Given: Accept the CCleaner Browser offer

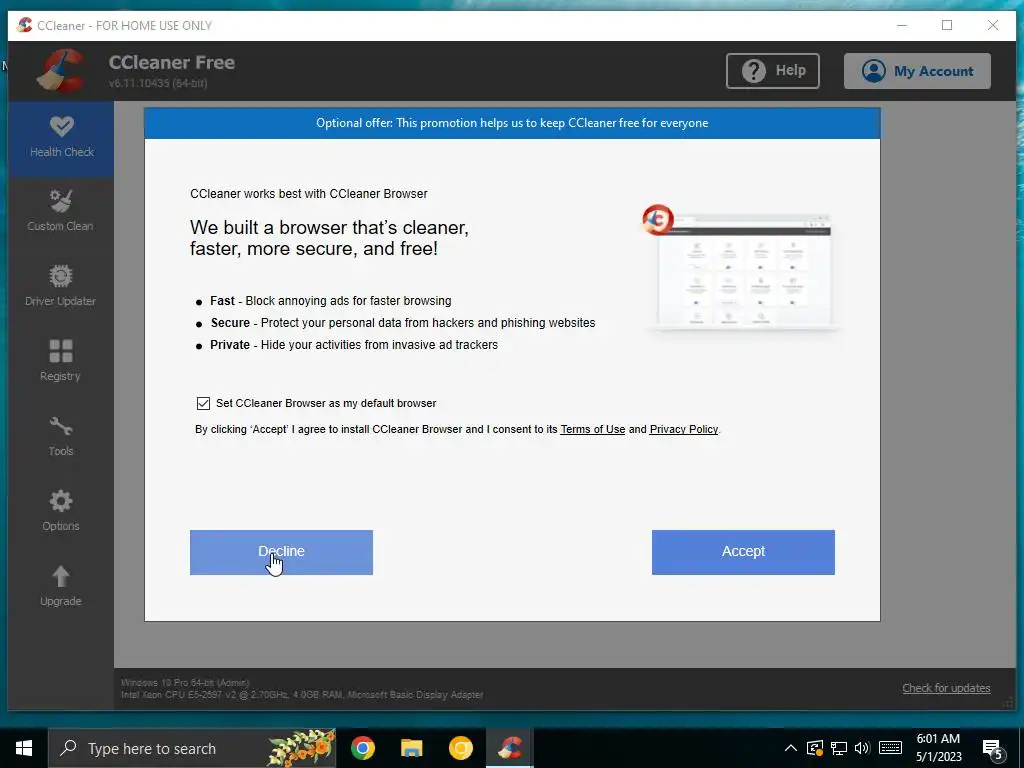Looking at the screenshot, I should 743,552.
